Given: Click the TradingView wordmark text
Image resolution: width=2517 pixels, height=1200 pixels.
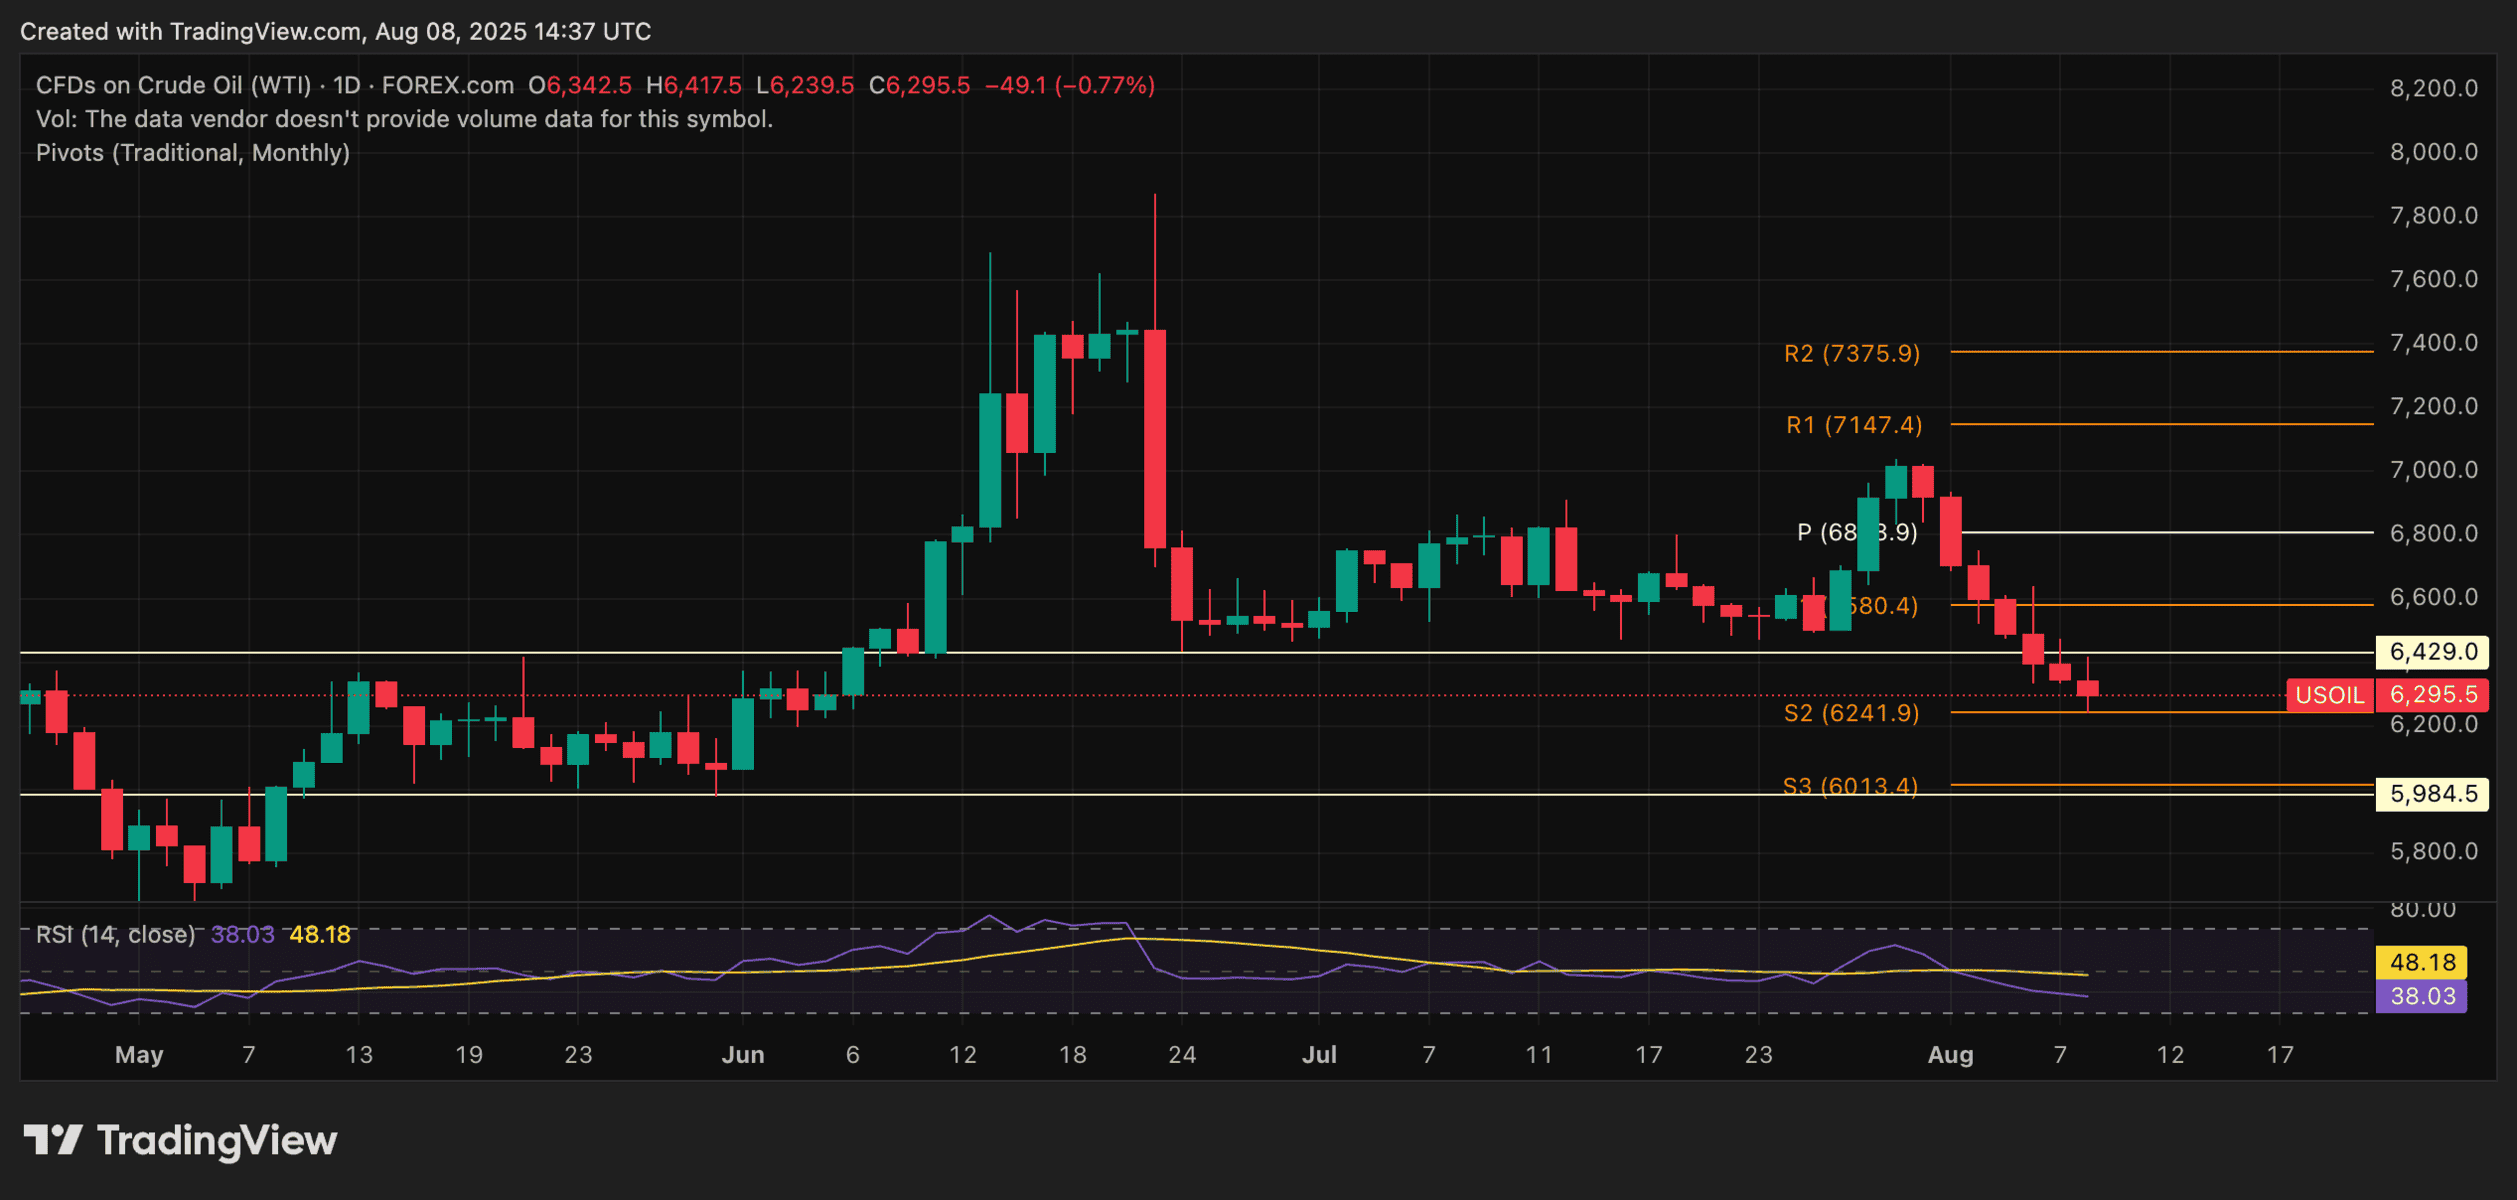Looking at the screenshot, I should tap(217, 1140).
